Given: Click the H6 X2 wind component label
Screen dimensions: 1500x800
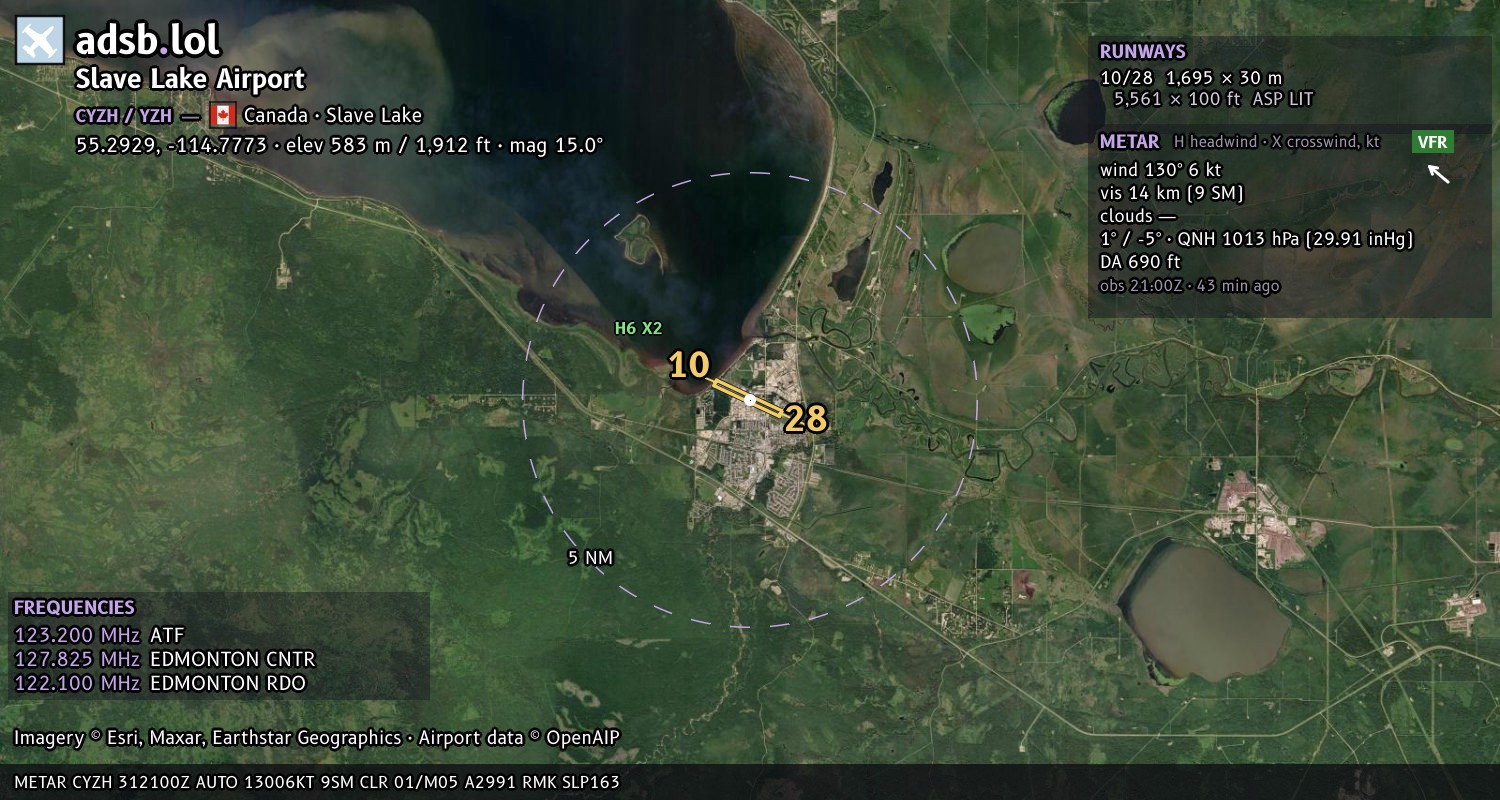Looking at the screenshot, I should coord(638,327).
